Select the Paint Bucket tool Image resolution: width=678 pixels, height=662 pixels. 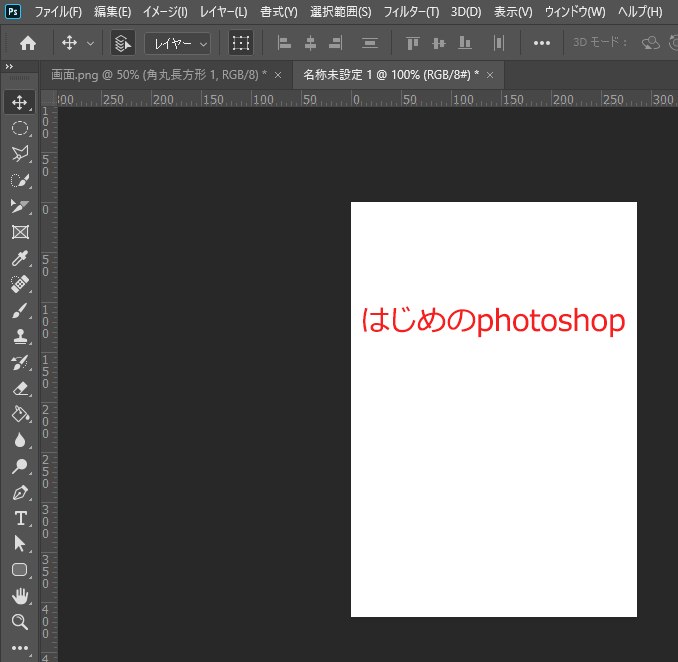pyautogui.click(x=20, y=414)
